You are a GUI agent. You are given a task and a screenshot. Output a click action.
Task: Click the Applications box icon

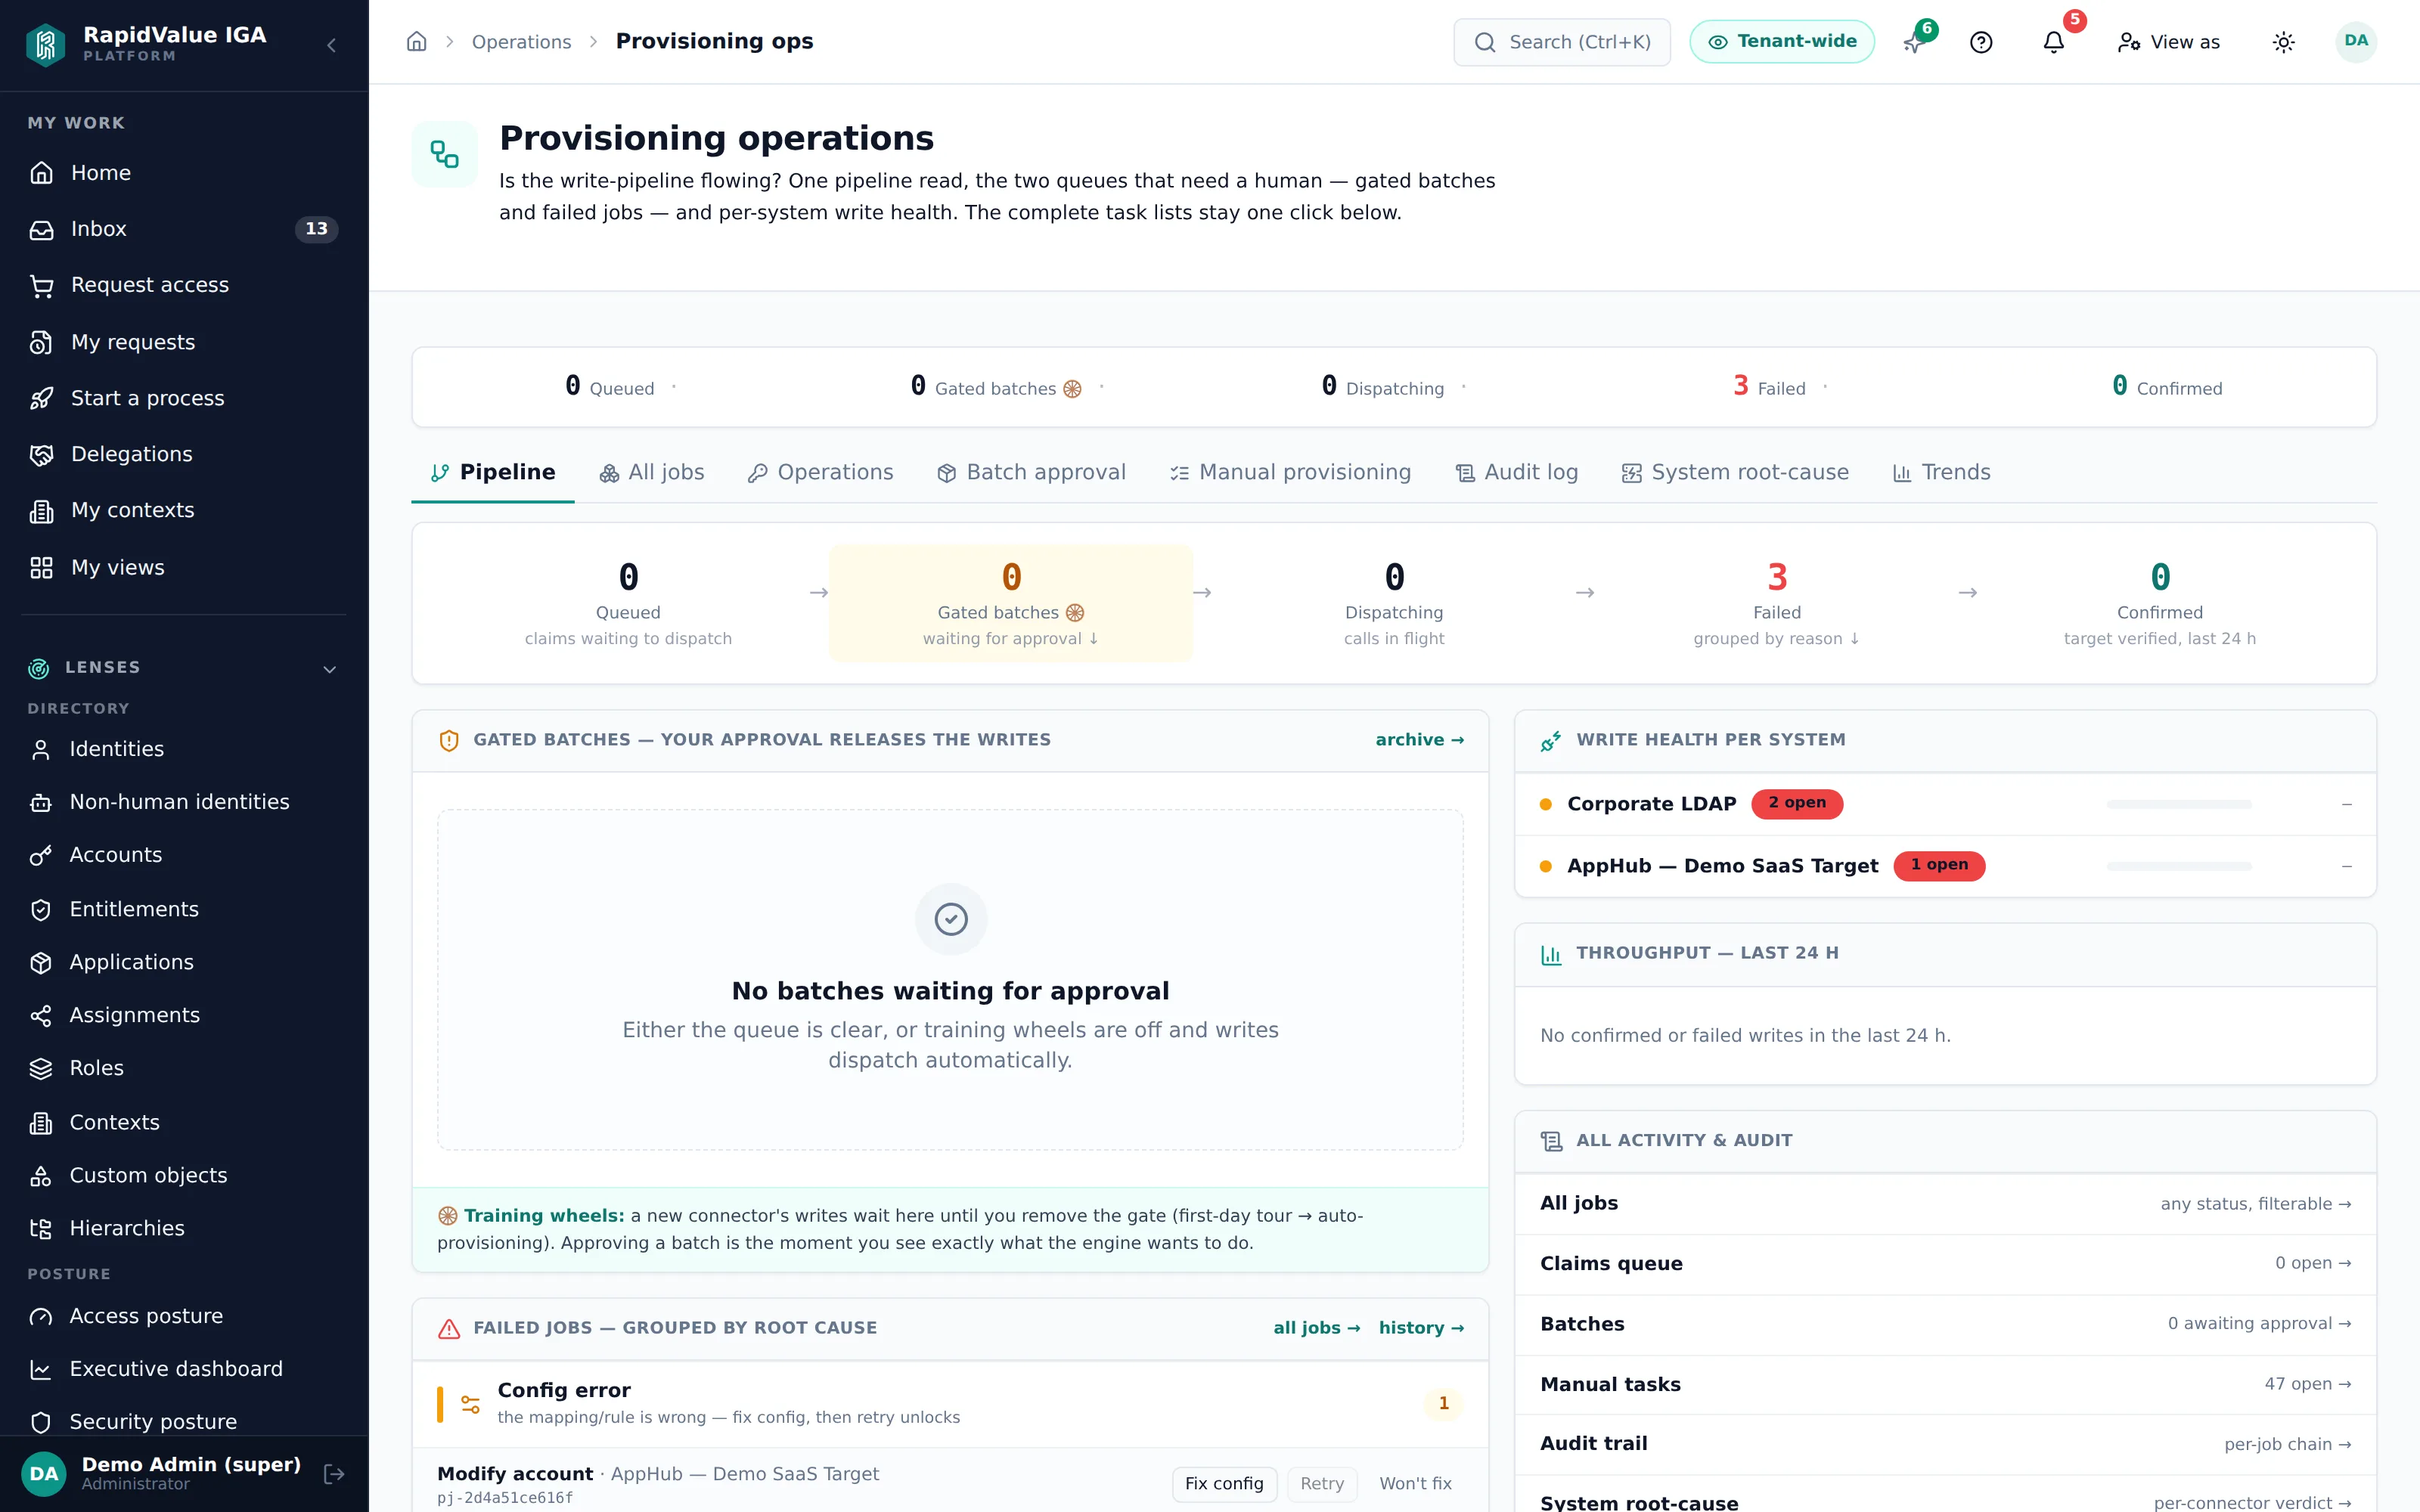point(40,962)
